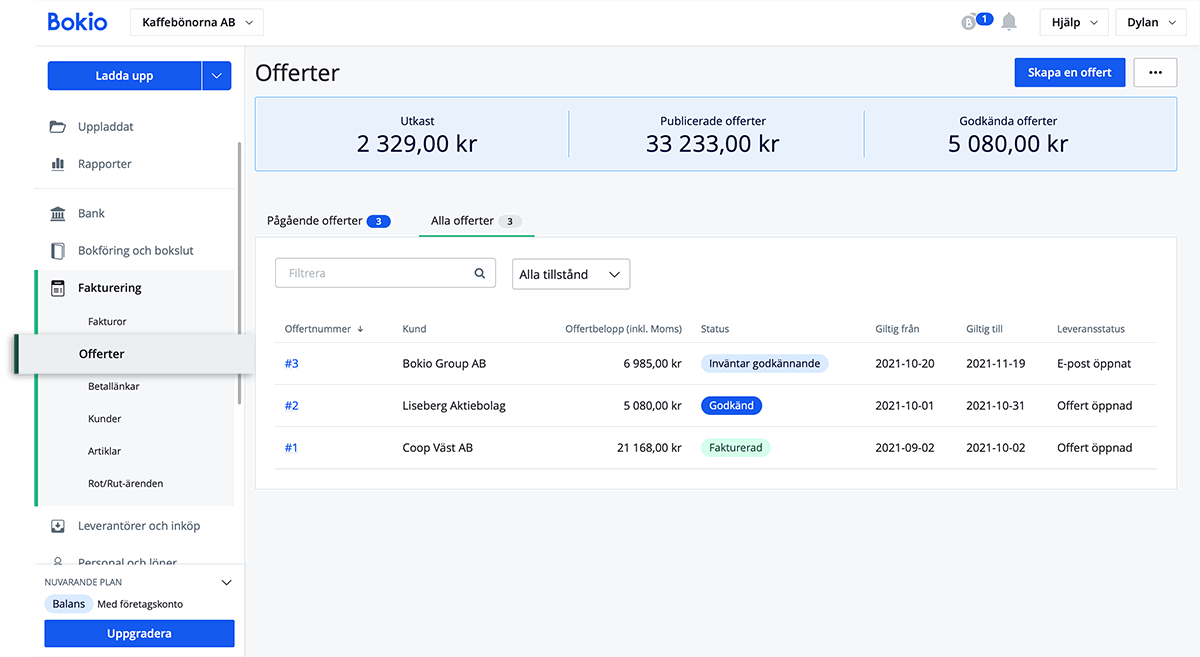
Task: Open notifications via the bell icon
Action: point(1009,20)
